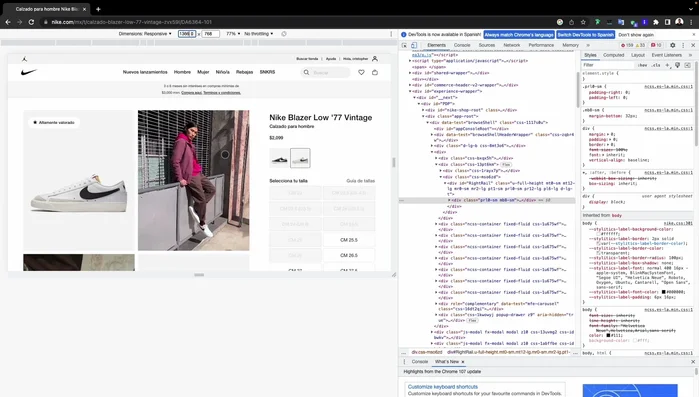Open Nike favorites heart icon
Viewport: 699px width, 397px height.
[x=361, y=72]
